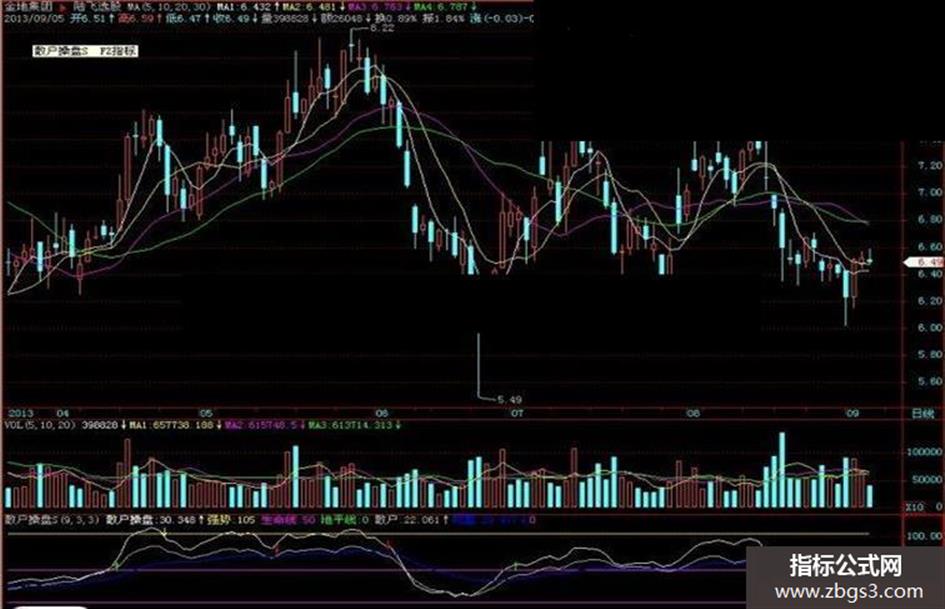Click the 2013 year label on time axis
Viewport: 945px width, 609px height.
coord(19,414)
